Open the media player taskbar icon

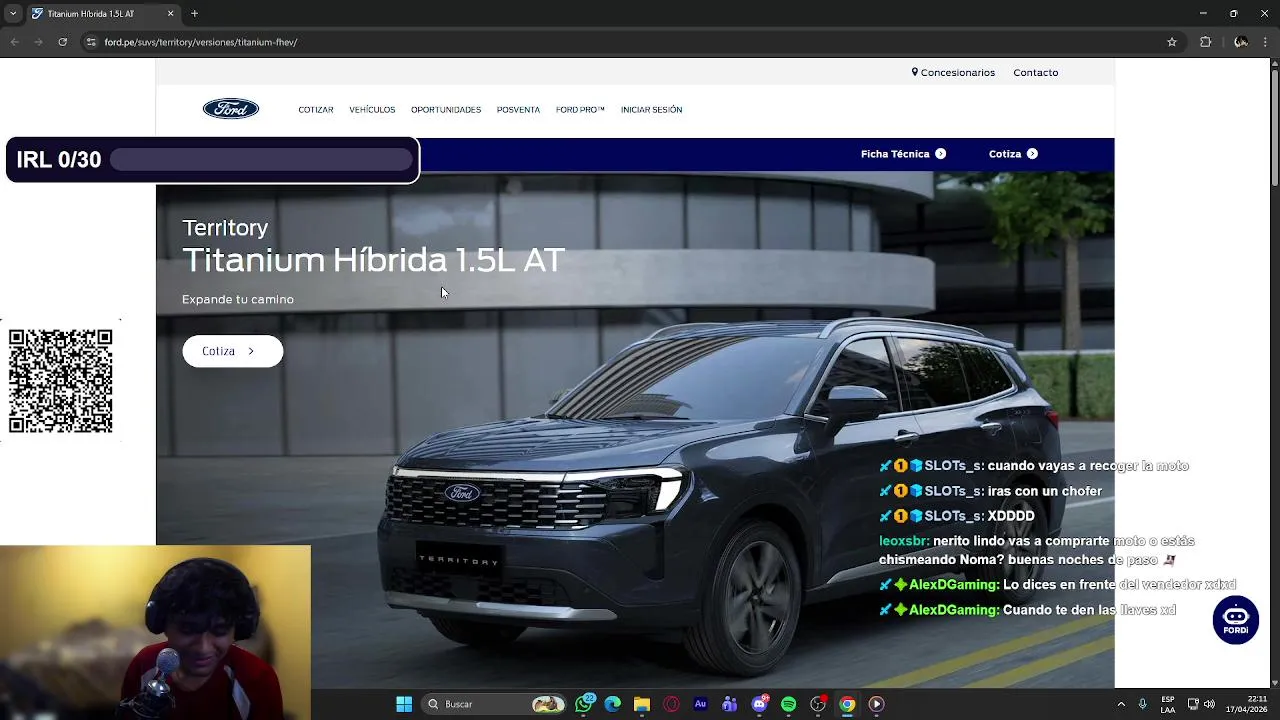[876, 704]
